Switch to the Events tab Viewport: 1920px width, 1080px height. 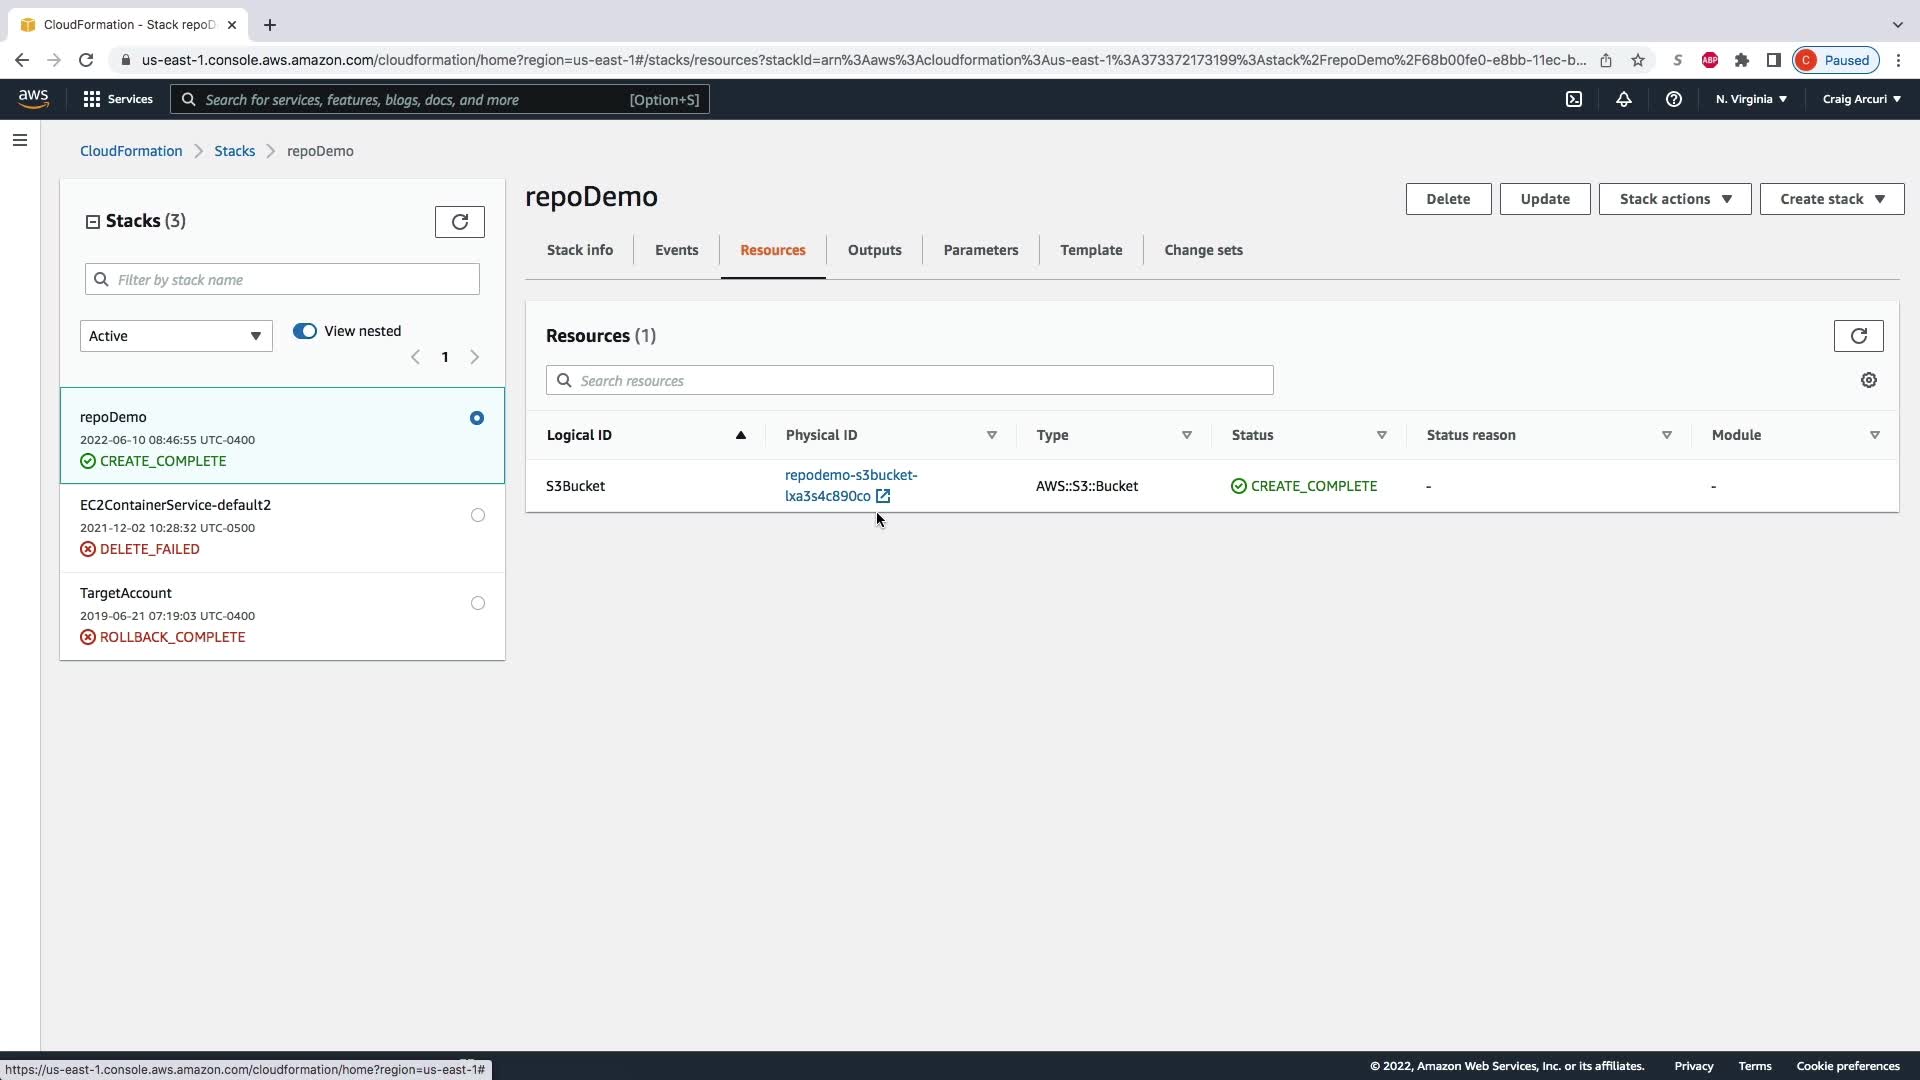[676, 250]
